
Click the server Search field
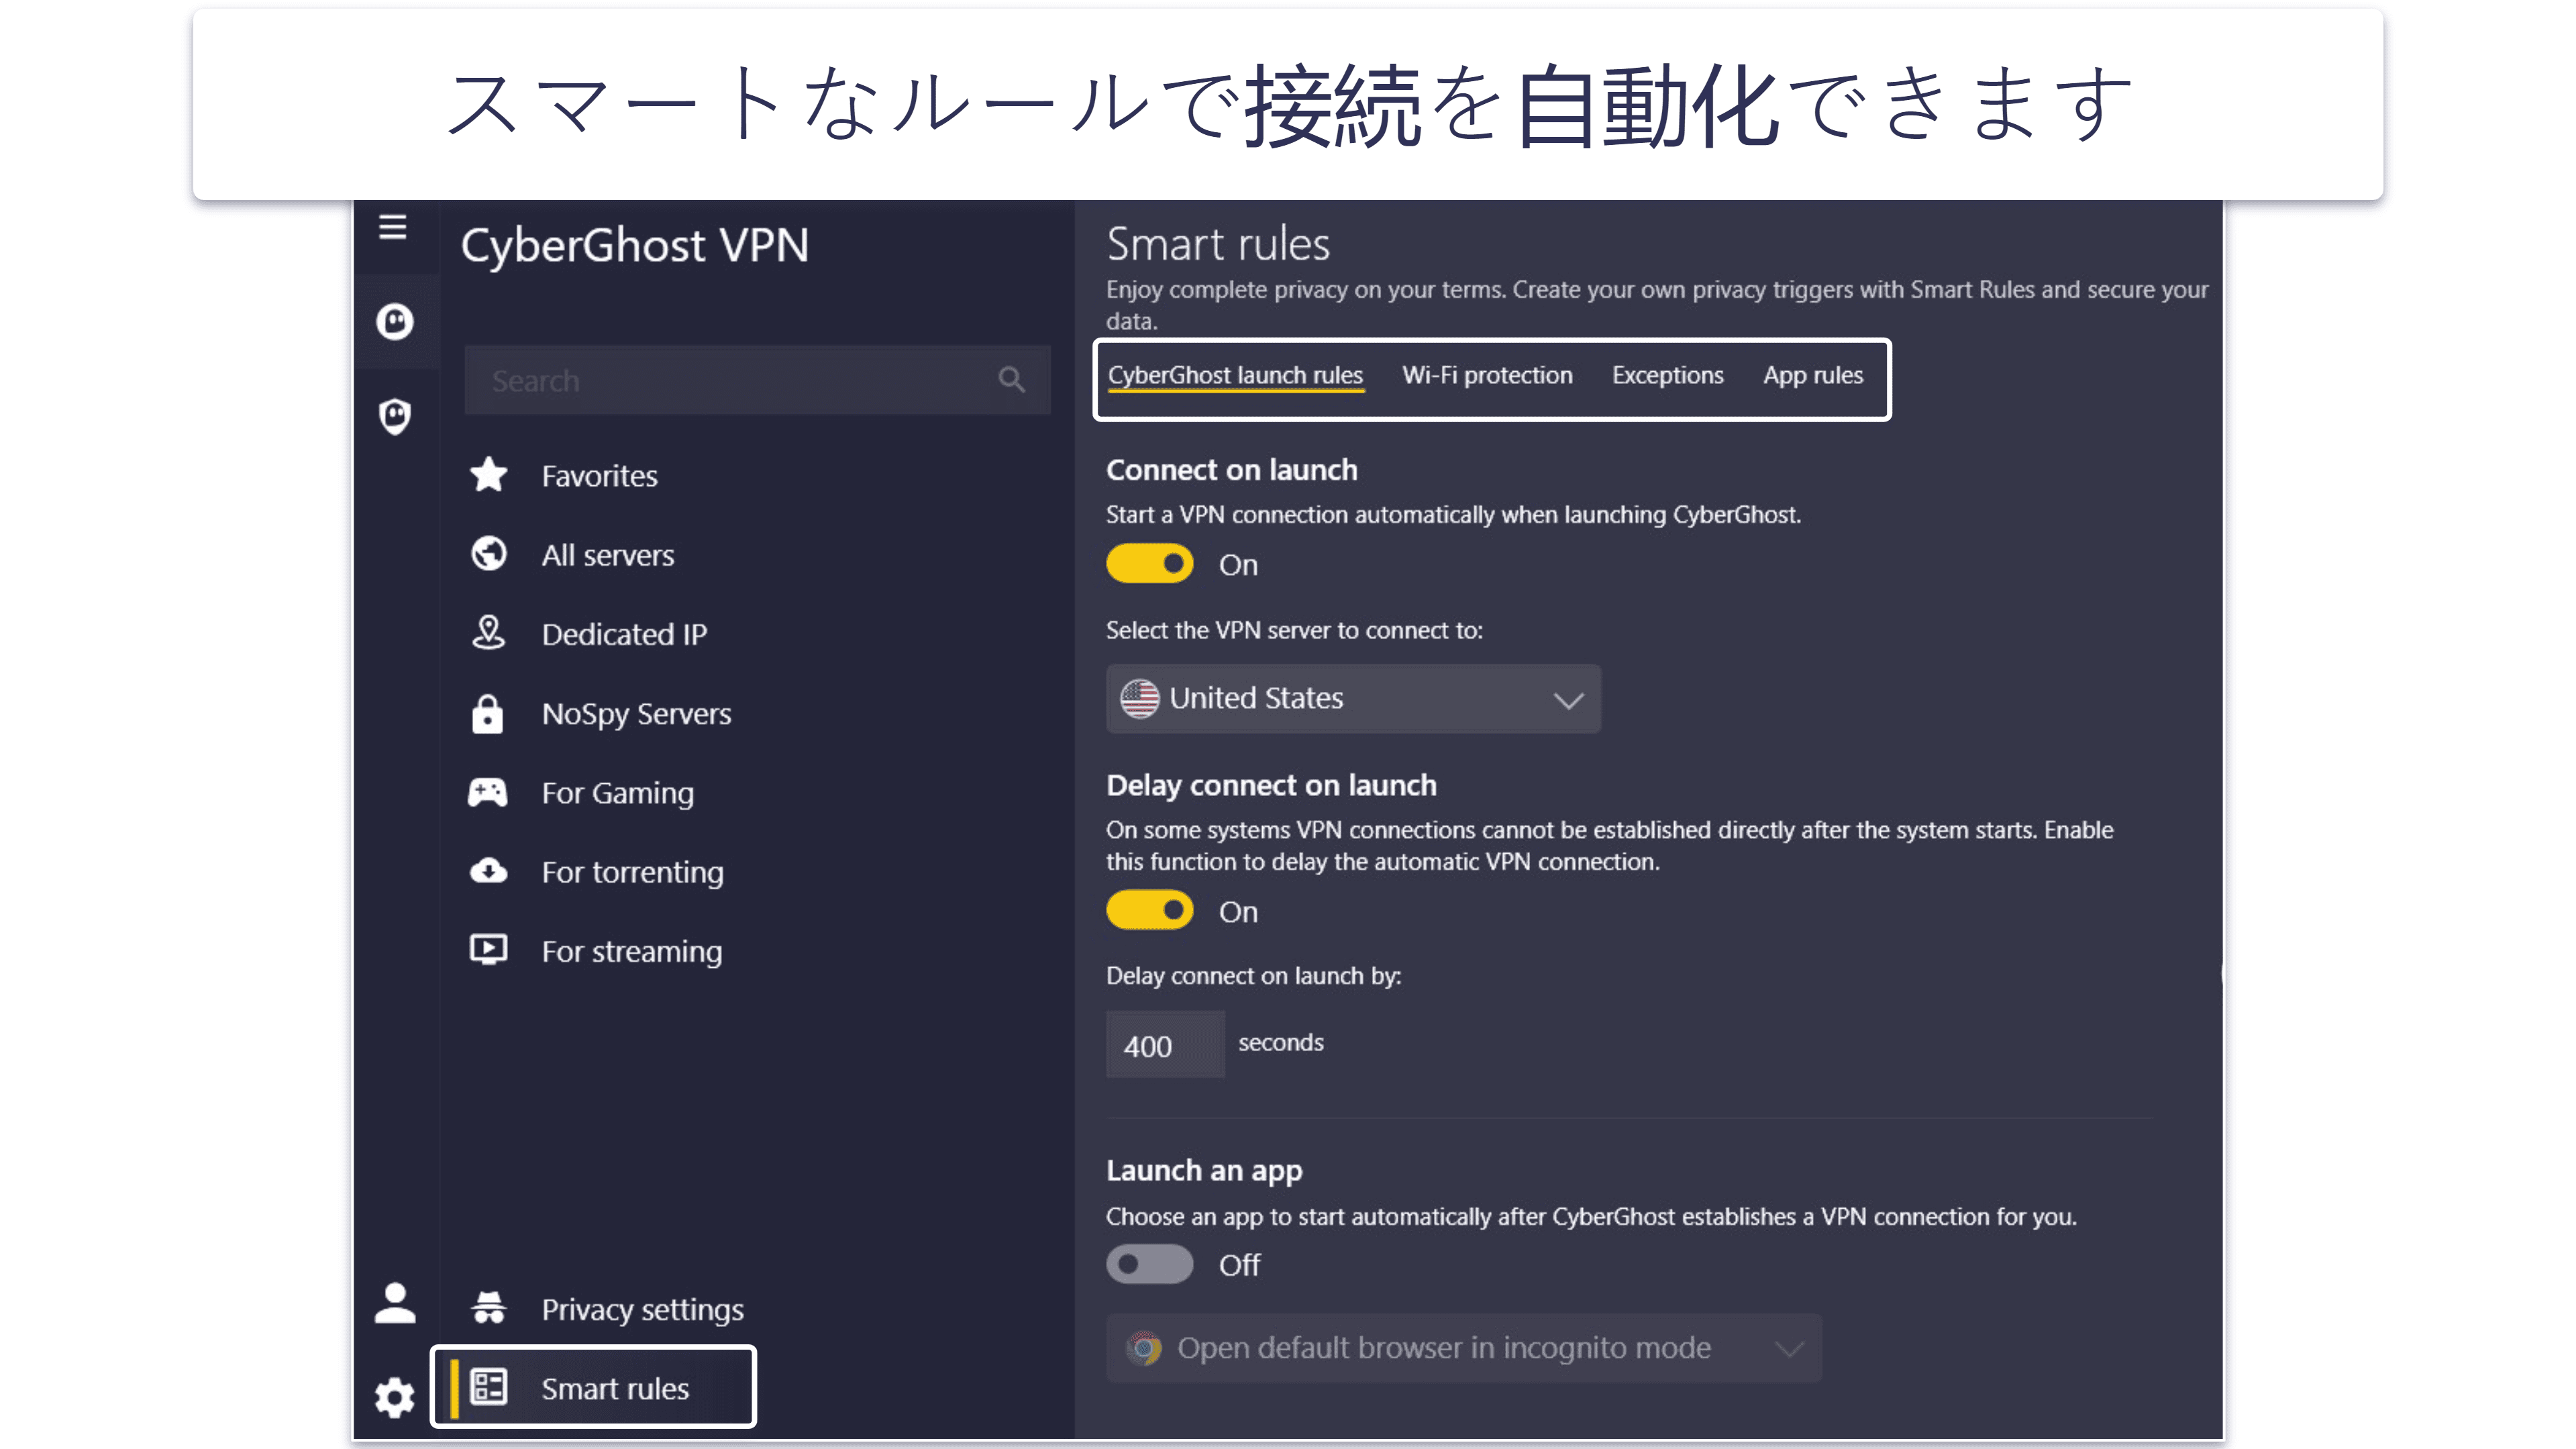757,380
